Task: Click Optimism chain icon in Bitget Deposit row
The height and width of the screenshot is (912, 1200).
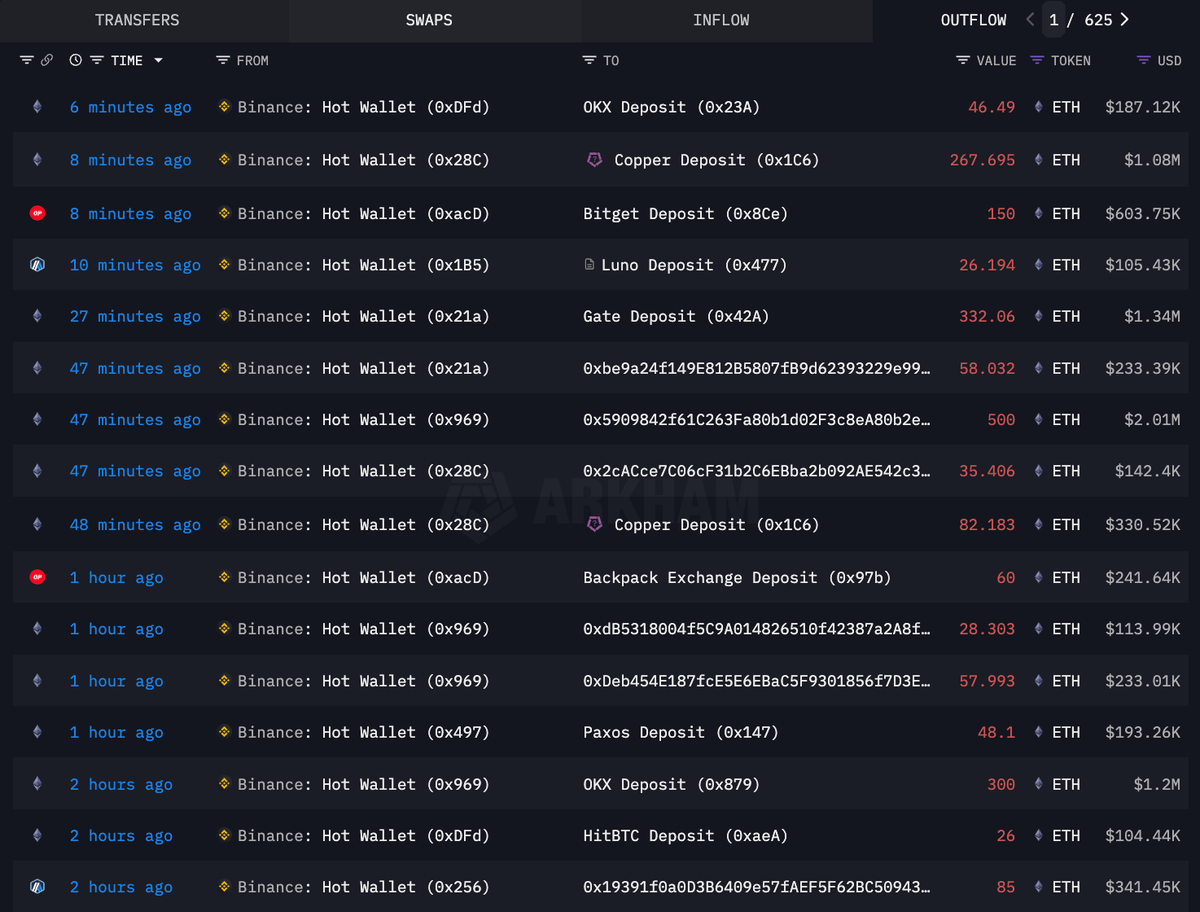Action: 37,213
